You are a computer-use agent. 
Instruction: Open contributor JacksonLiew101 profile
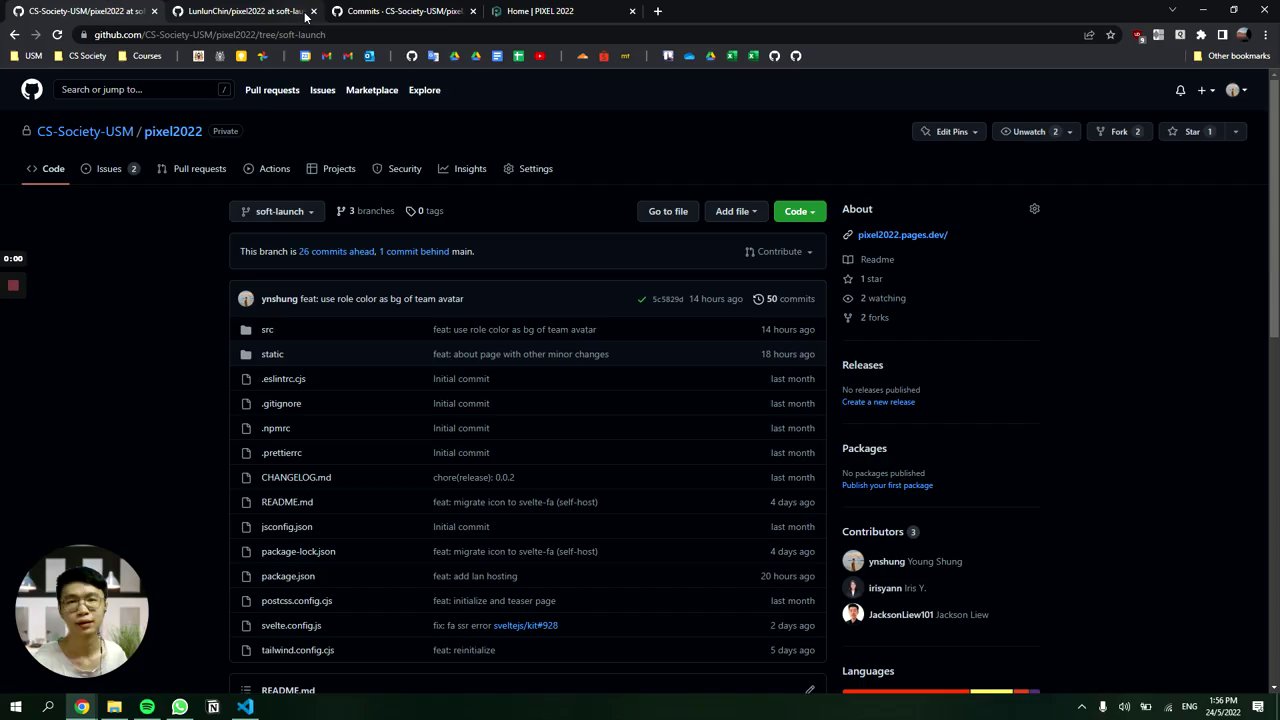900,615
